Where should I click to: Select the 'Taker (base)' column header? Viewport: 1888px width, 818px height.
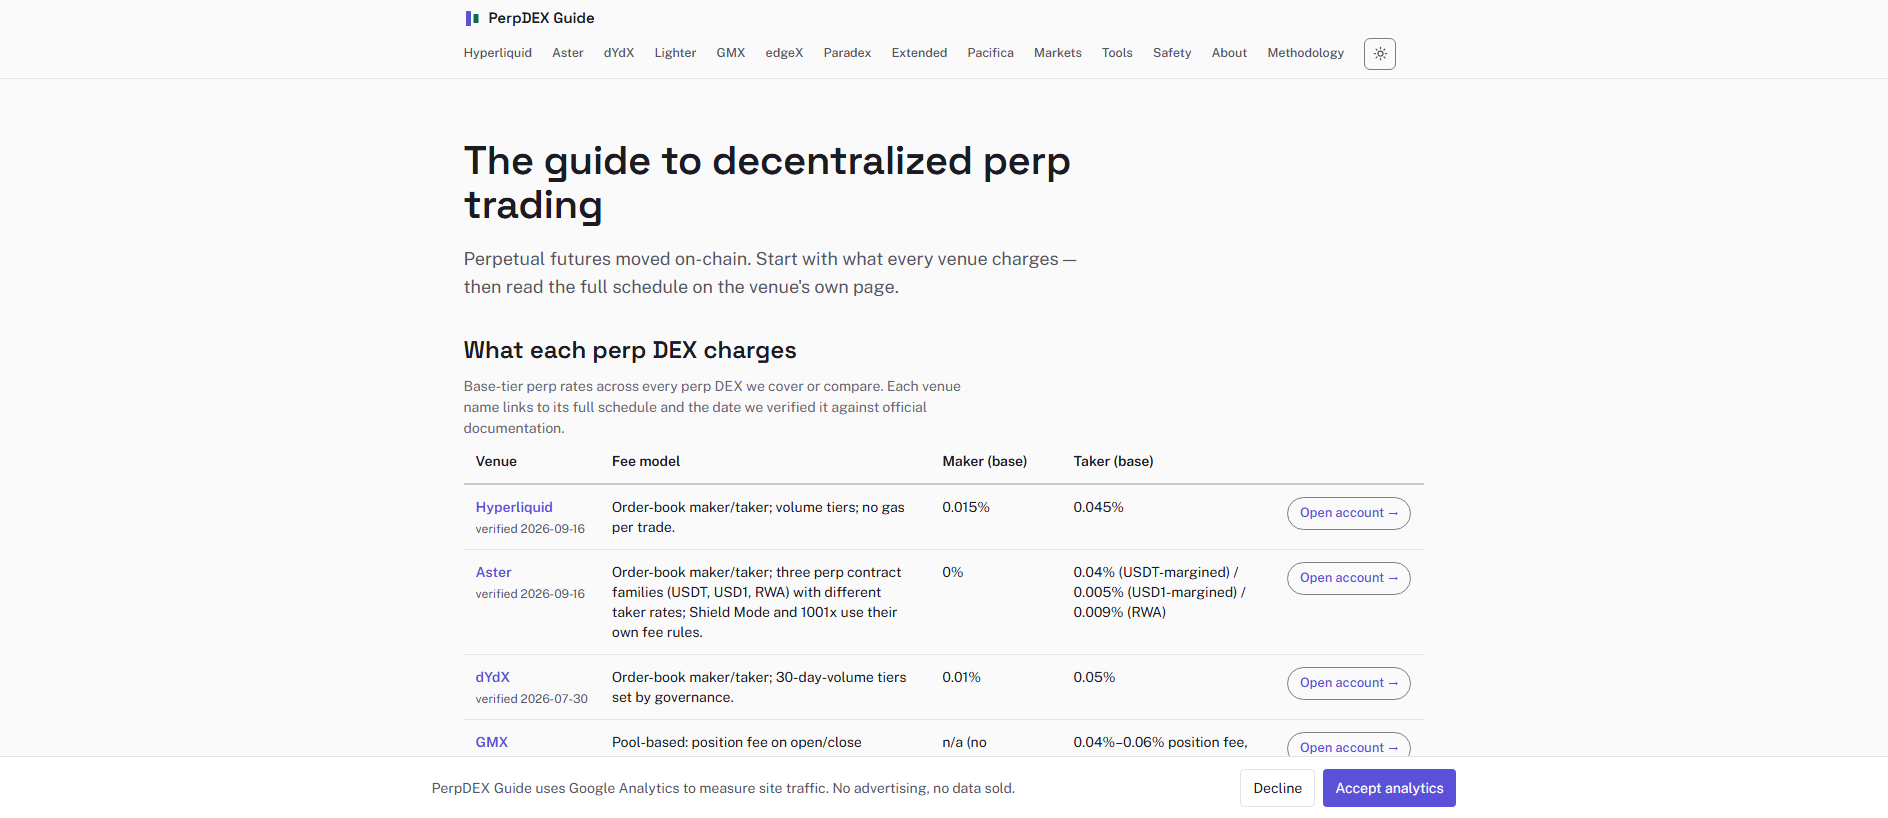point(1113,461)
